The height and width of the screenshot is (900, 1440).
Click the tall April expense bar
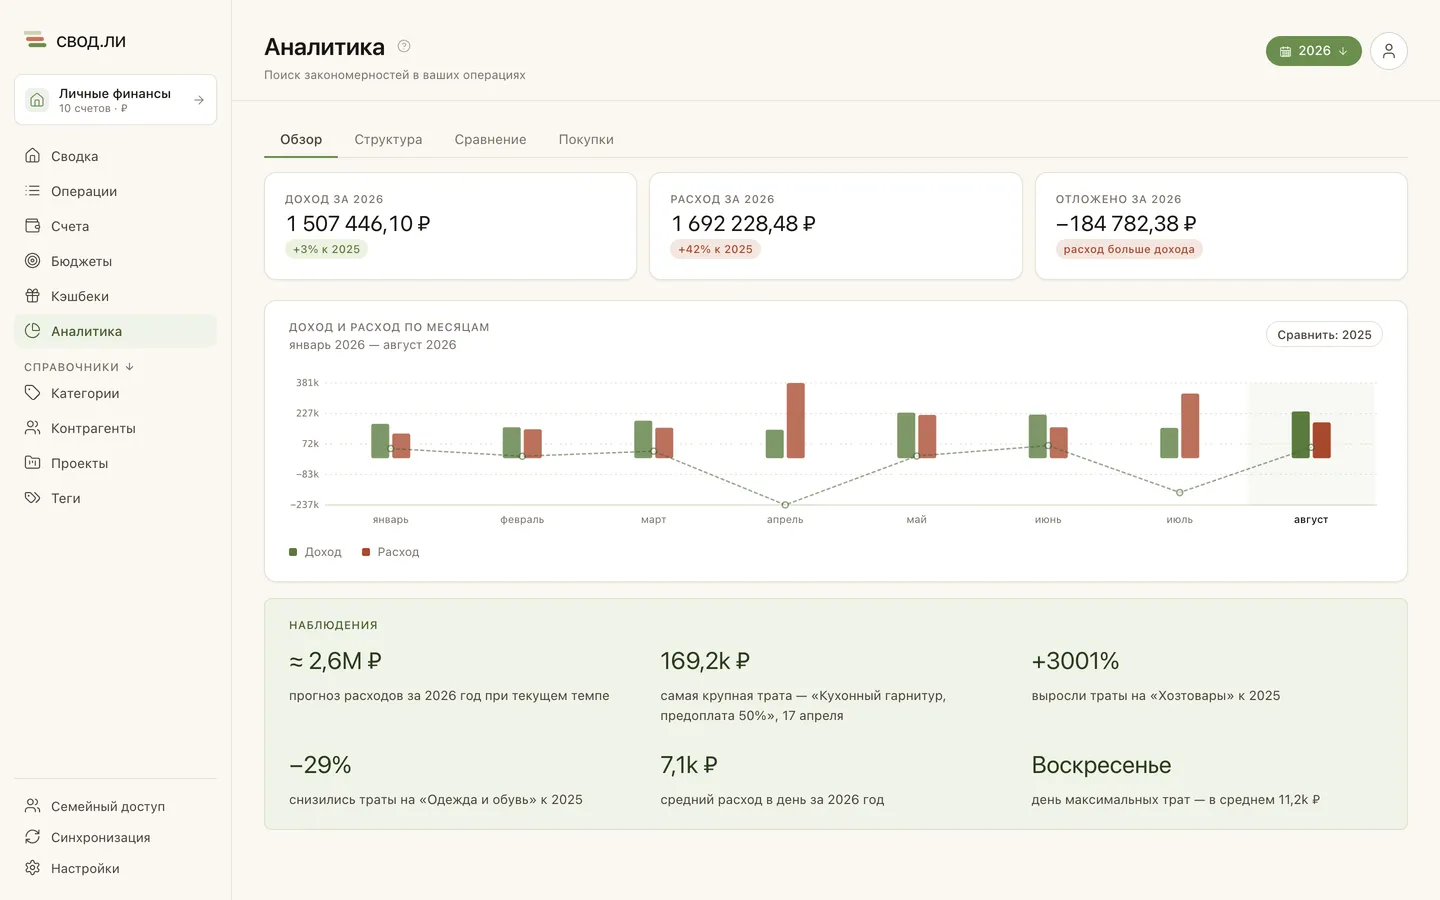click(796, 420)
